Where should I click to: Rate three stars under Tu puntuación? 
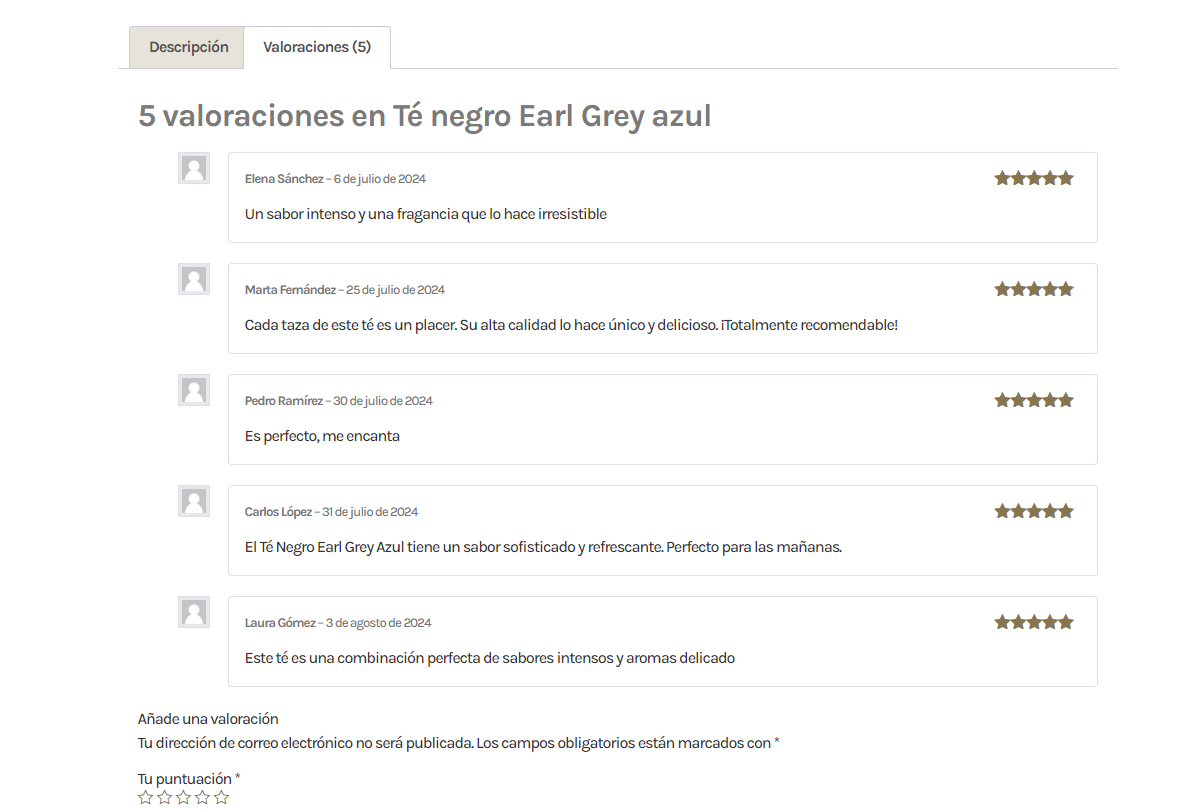point(184,798)
